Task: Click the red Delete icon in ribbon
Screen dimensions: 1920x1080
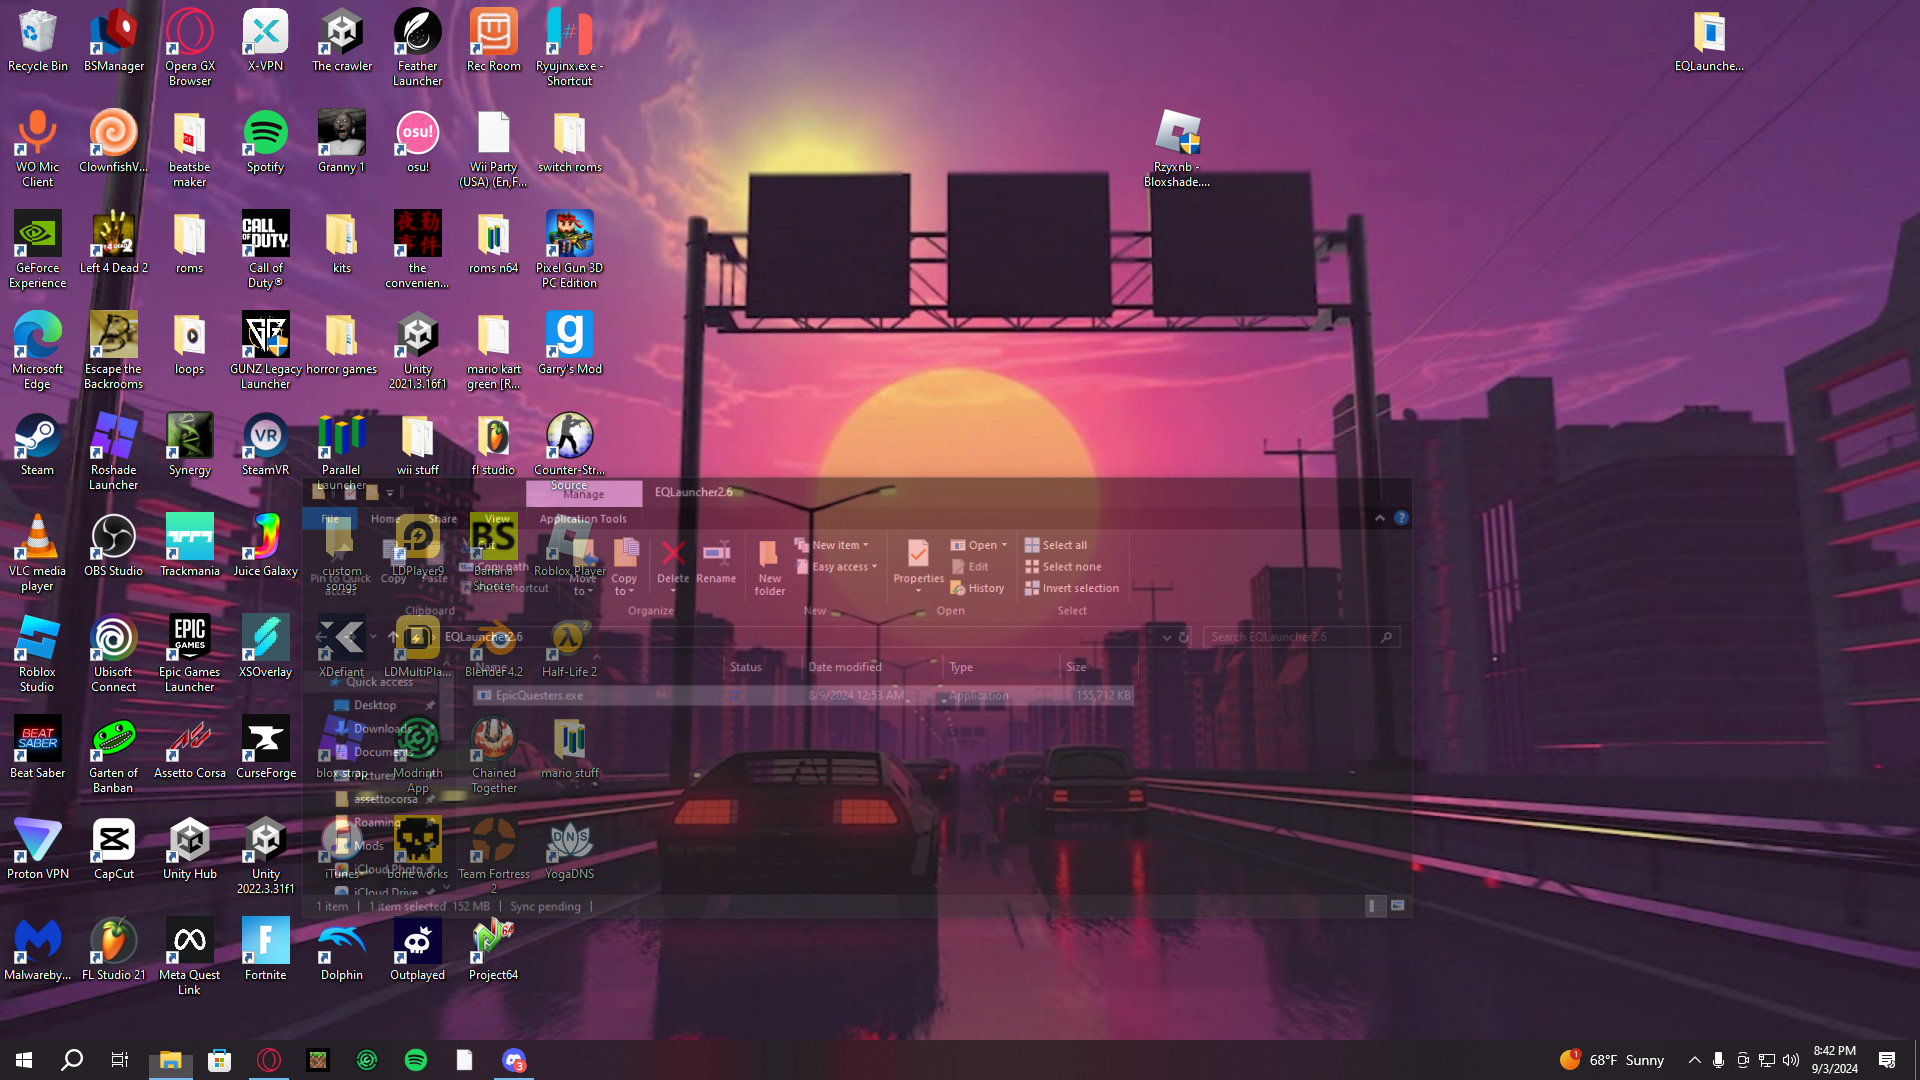Action: [673, 555]
